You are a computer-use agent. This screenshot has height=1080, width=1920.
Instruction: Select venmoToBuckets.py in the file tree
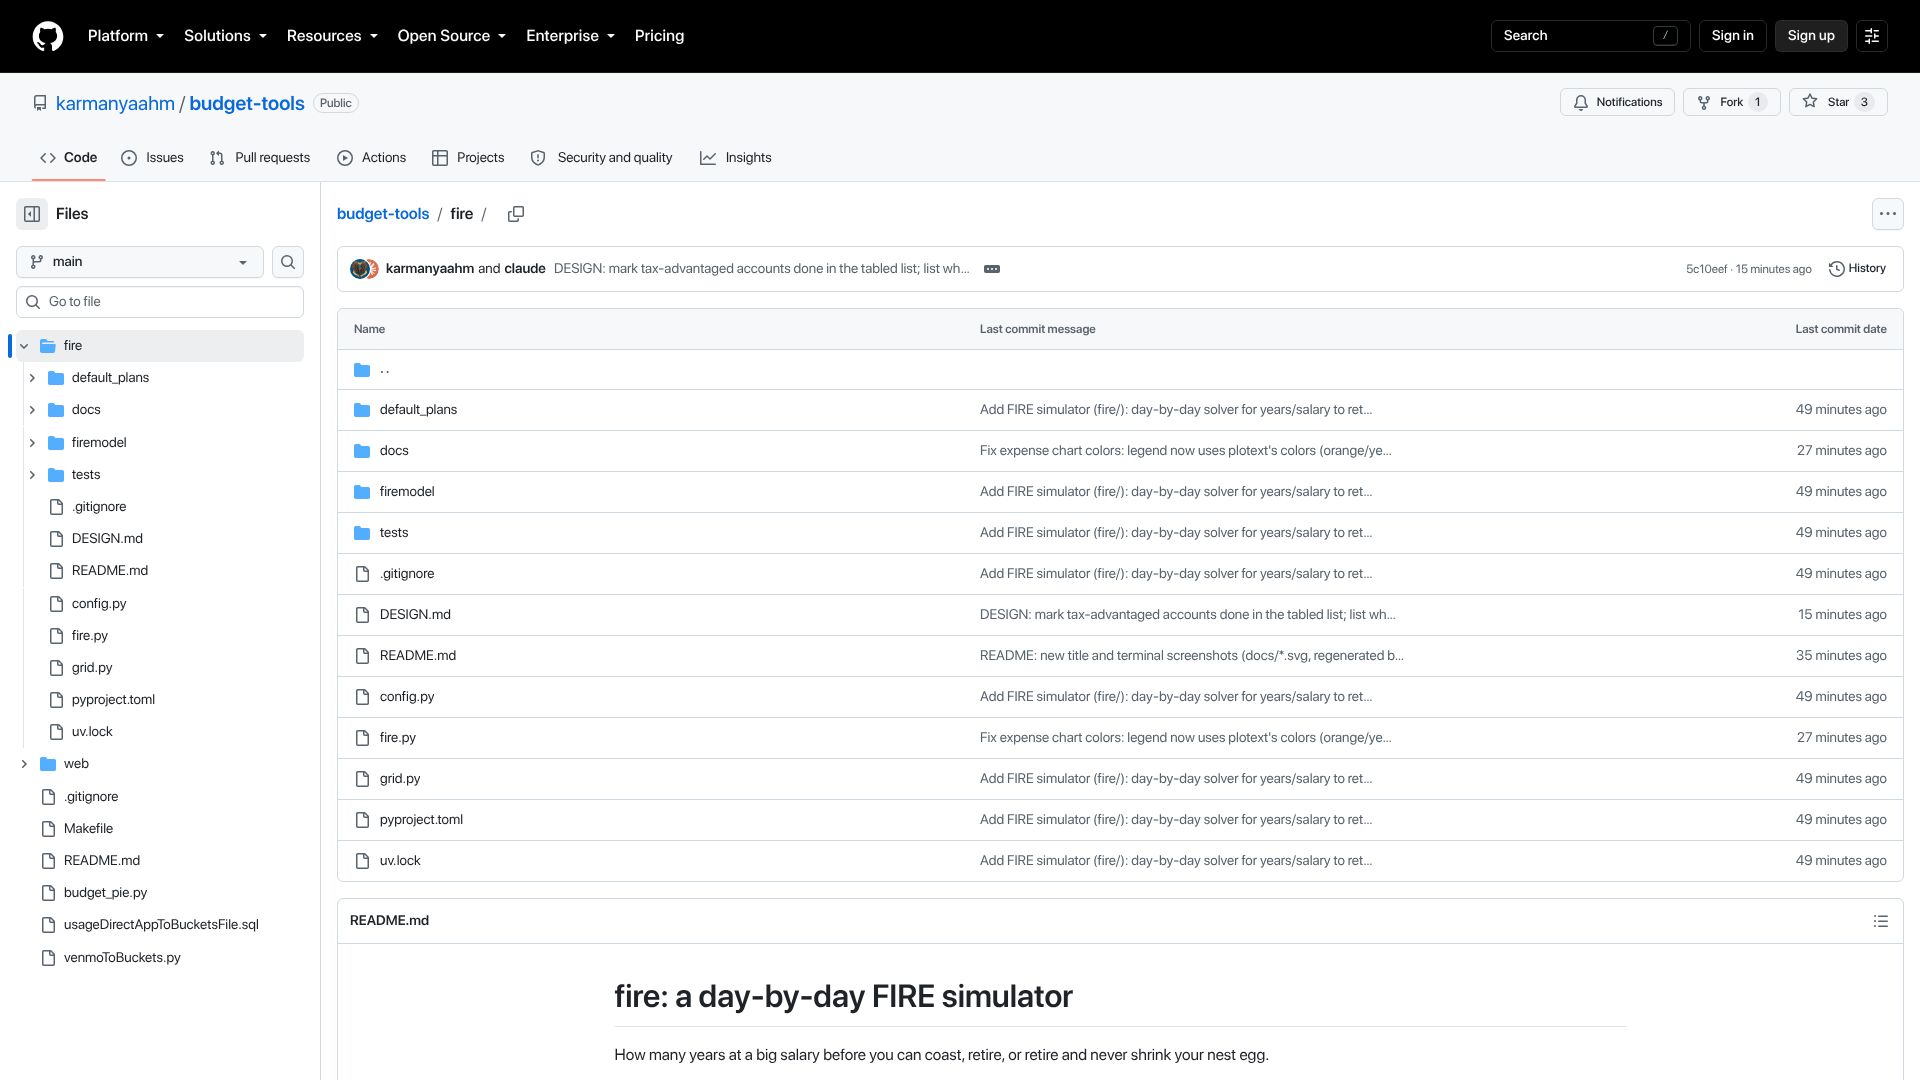pos(122,958)
